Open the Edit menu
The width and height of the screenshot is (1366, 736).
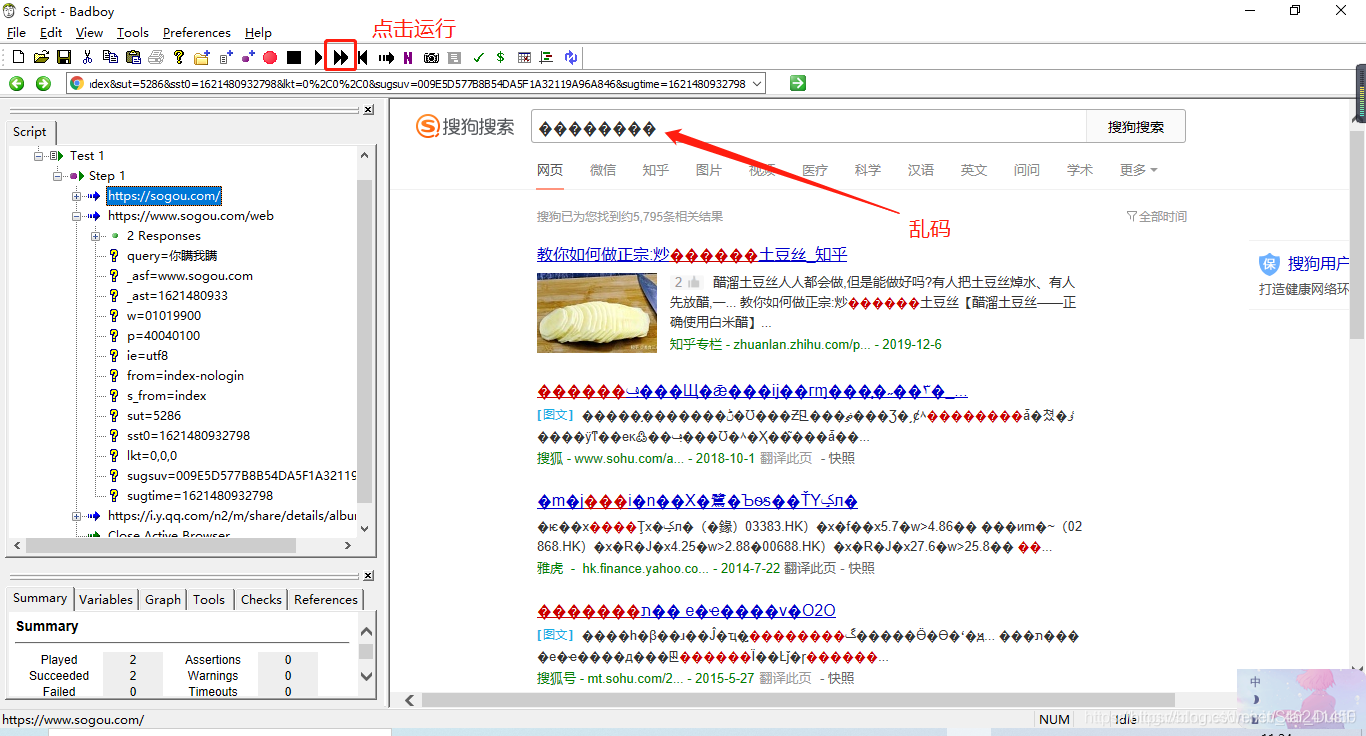point(51,33)
